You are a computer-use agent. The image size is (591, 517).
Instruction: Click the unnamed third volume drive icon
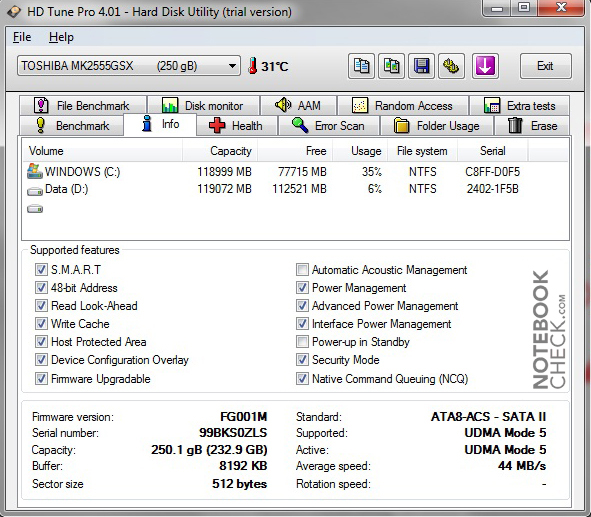click(35, 208)
